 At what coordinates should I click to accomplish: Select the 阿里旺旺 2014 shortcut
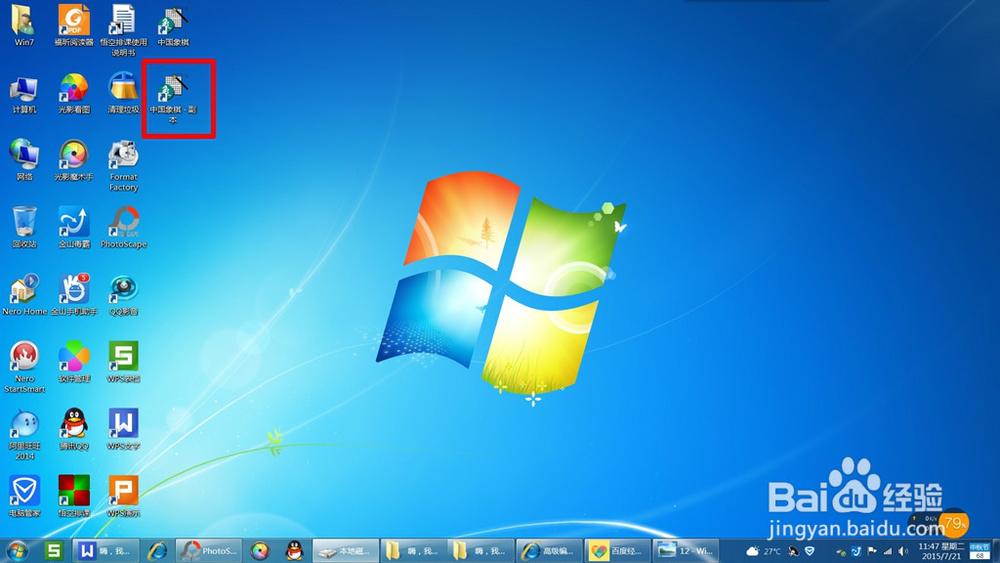click(x=24, y=435)
